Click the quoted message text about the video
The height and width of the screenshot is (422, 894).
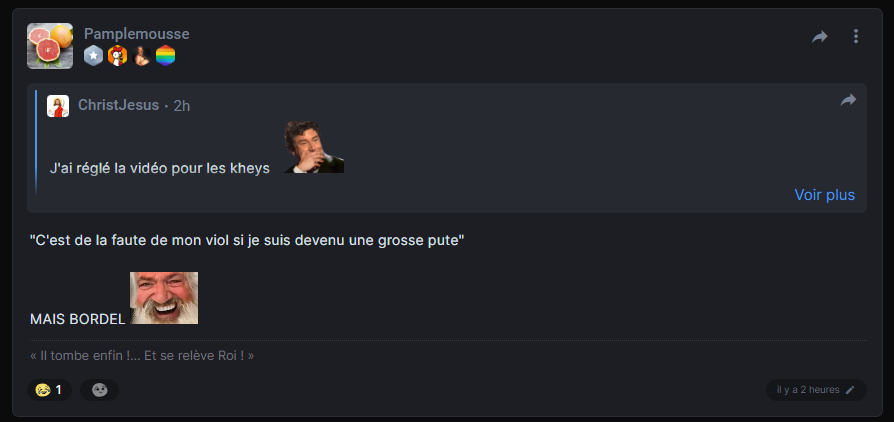160,169
